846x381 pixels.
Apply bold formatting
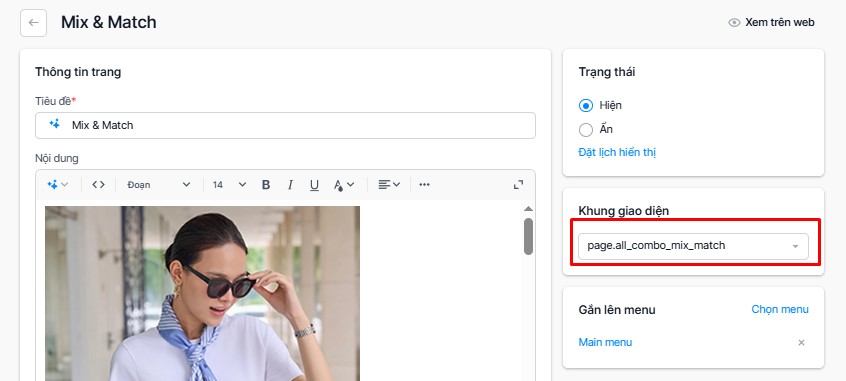[265, 185]
